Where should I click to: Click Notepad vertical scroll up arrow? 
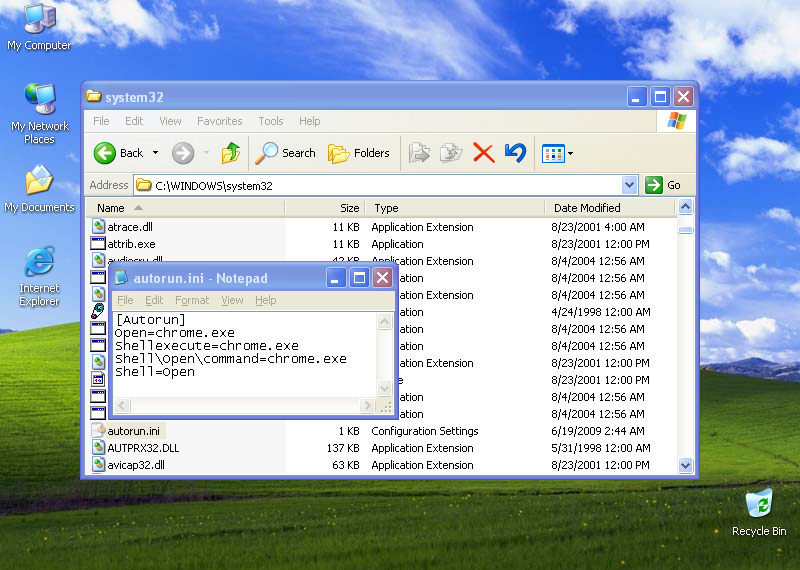pos(384,321)
